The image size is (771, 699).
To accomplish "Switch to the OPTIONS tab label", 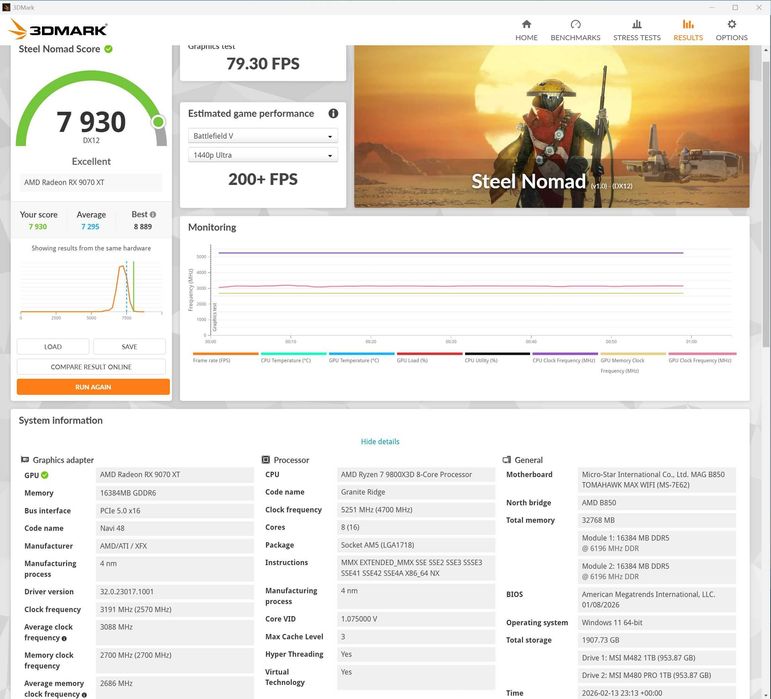I will (732, 37).
